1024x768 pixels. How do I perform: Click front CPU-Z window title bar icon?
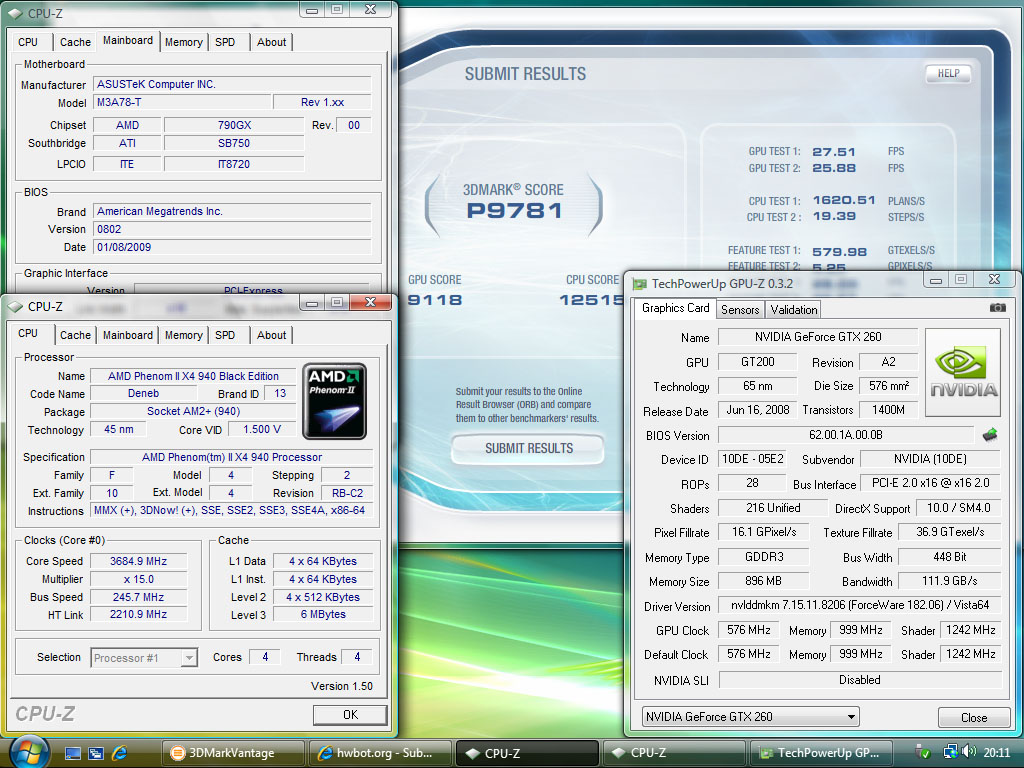pyautogui.click(x=14, y=306)
